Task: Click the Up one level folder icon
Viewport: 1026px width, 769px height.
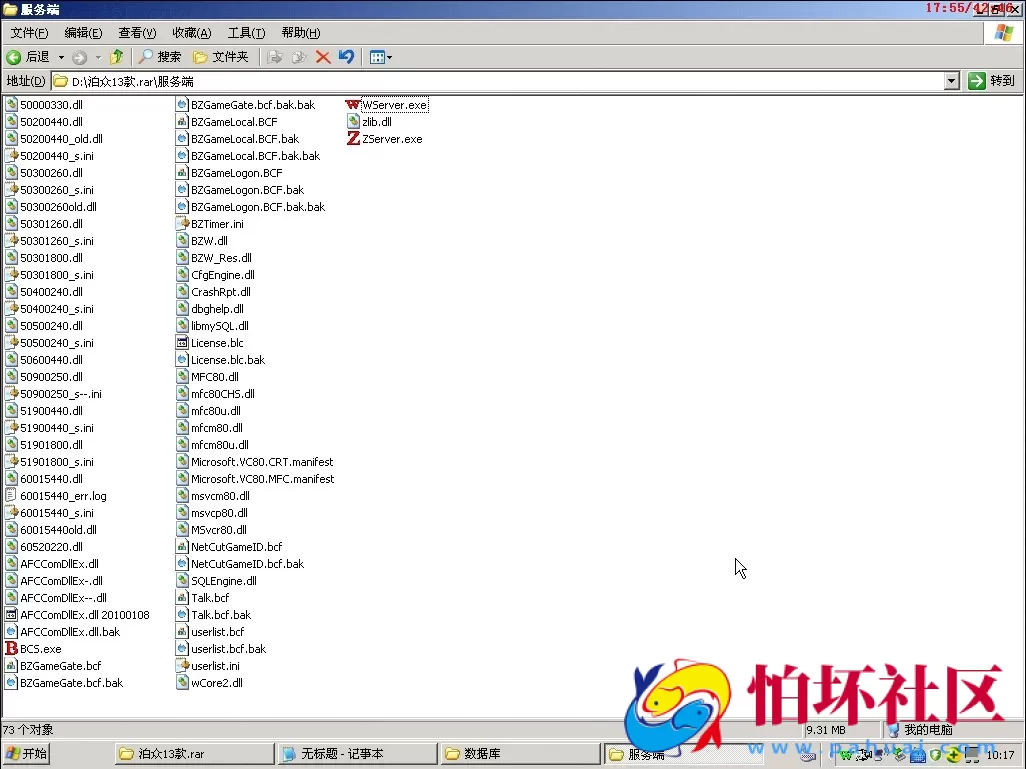Action: coord(117,57)
